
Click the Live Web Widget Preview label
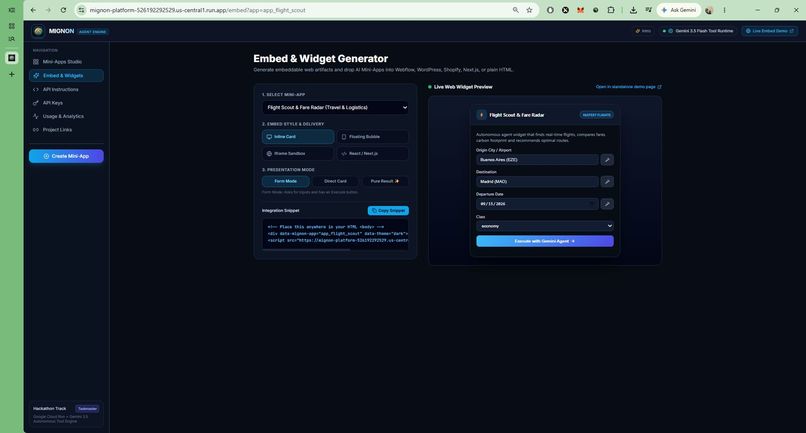pyautogui.click(x=463, y=87)
